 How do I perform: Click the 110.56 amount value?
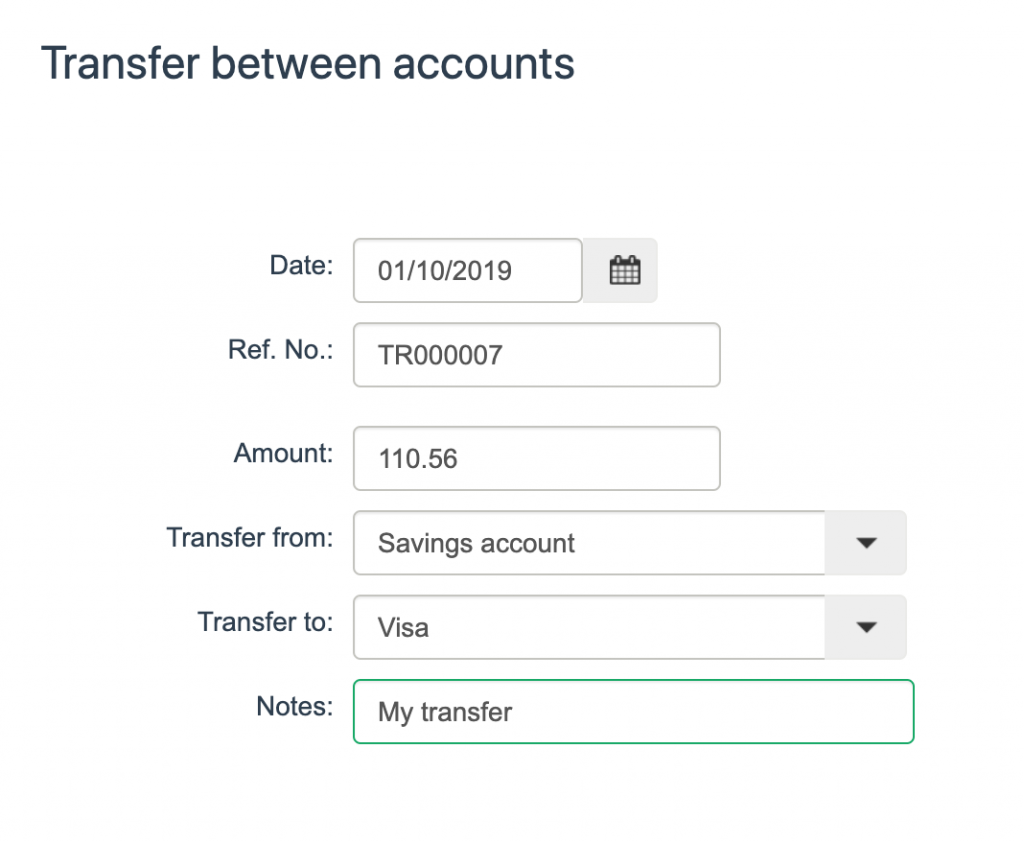coord(418,459)
